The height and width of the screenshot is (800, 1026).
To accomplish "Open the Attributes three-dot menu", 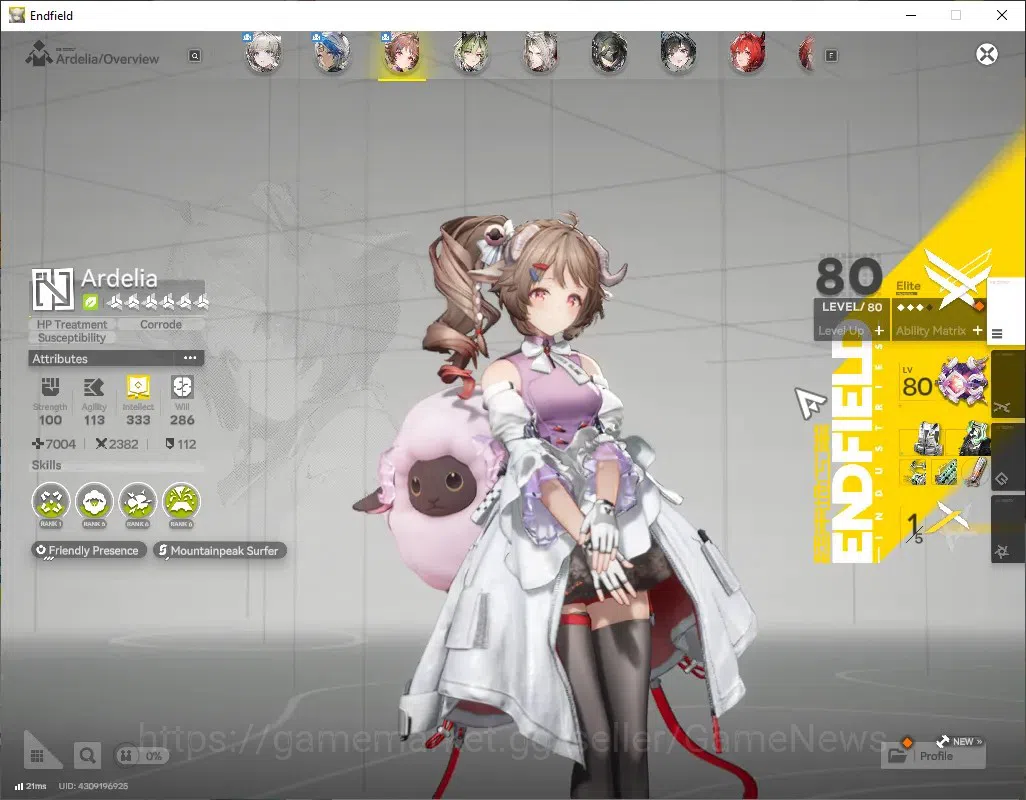I will 190,358.
